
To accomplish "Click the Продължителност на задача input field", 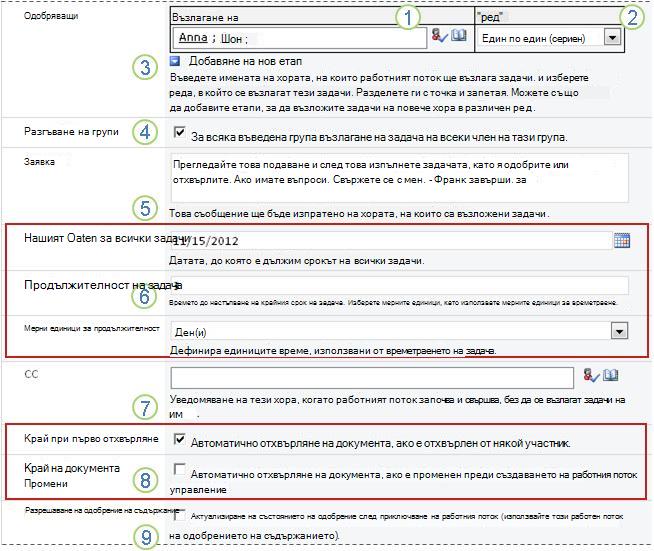I will coord(400,286).
